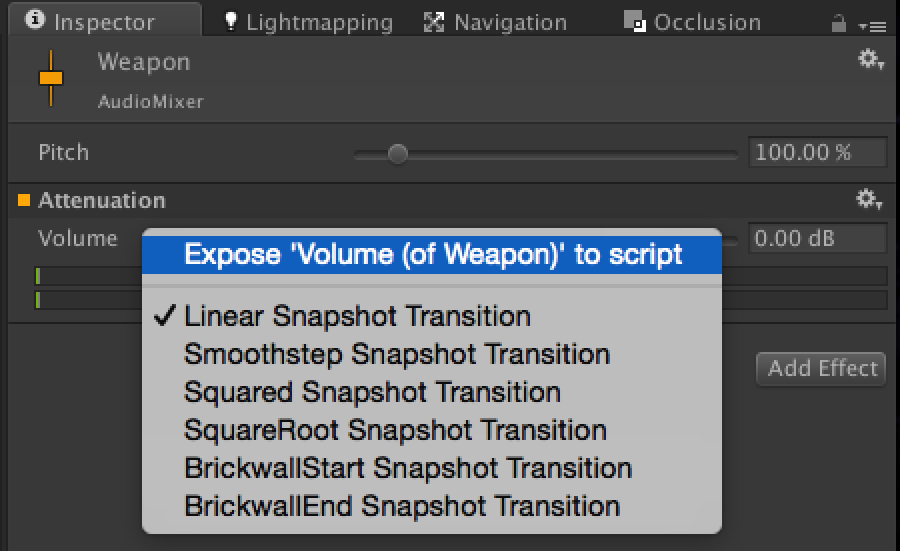Pick the Squared Snapshot Transition option

pos(372,392)
